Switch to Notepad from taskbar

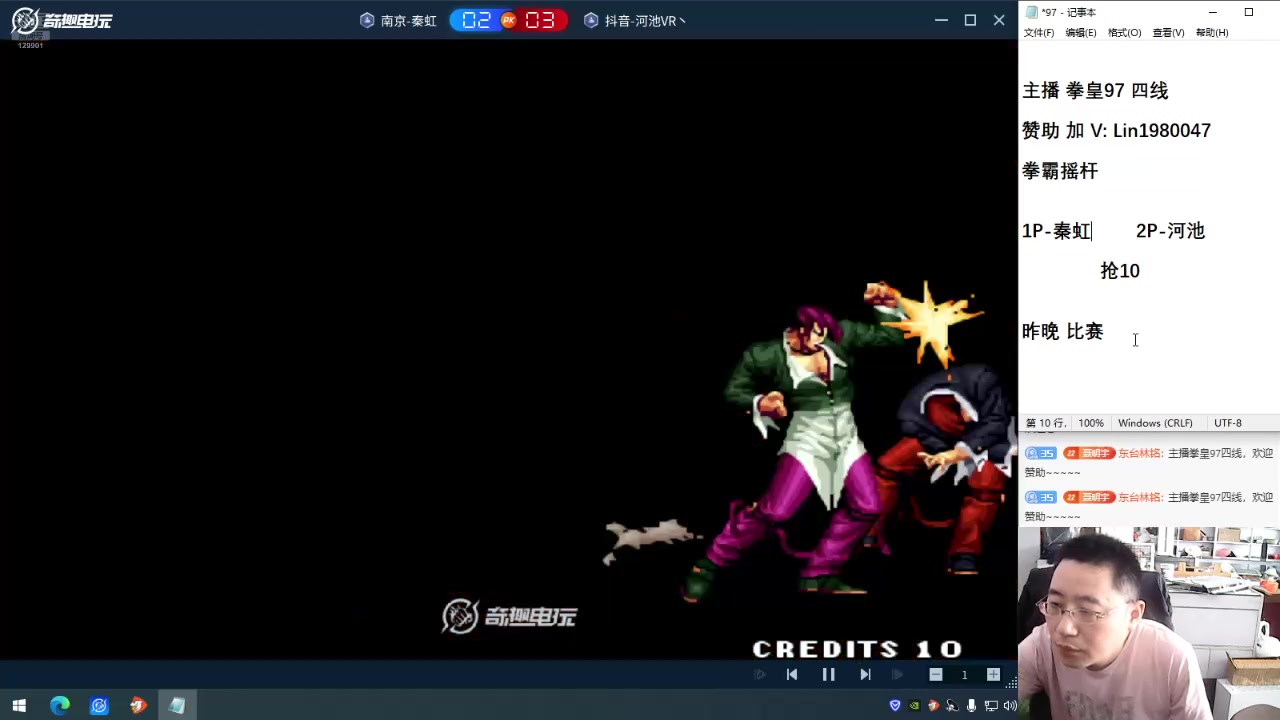[177, 705]
